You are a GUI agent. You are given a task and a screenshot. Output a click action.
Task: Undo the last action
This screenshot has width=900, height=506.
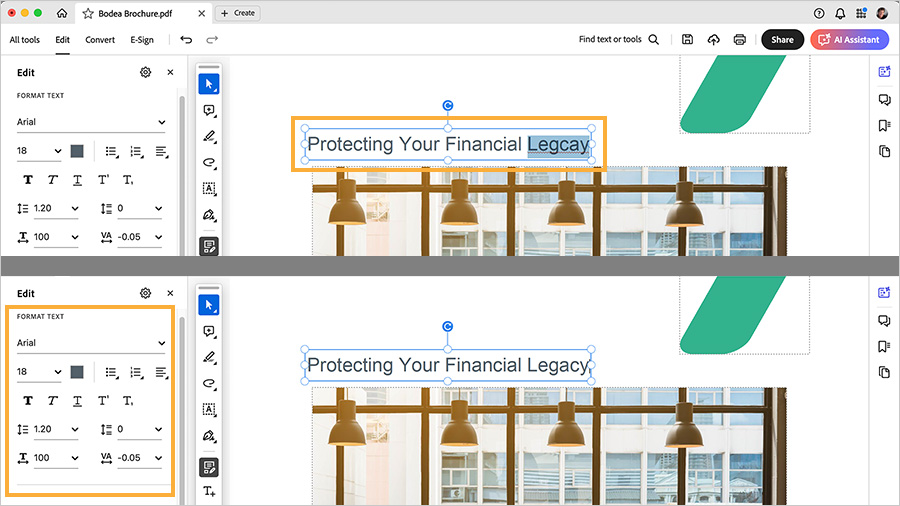coord(186,40)
